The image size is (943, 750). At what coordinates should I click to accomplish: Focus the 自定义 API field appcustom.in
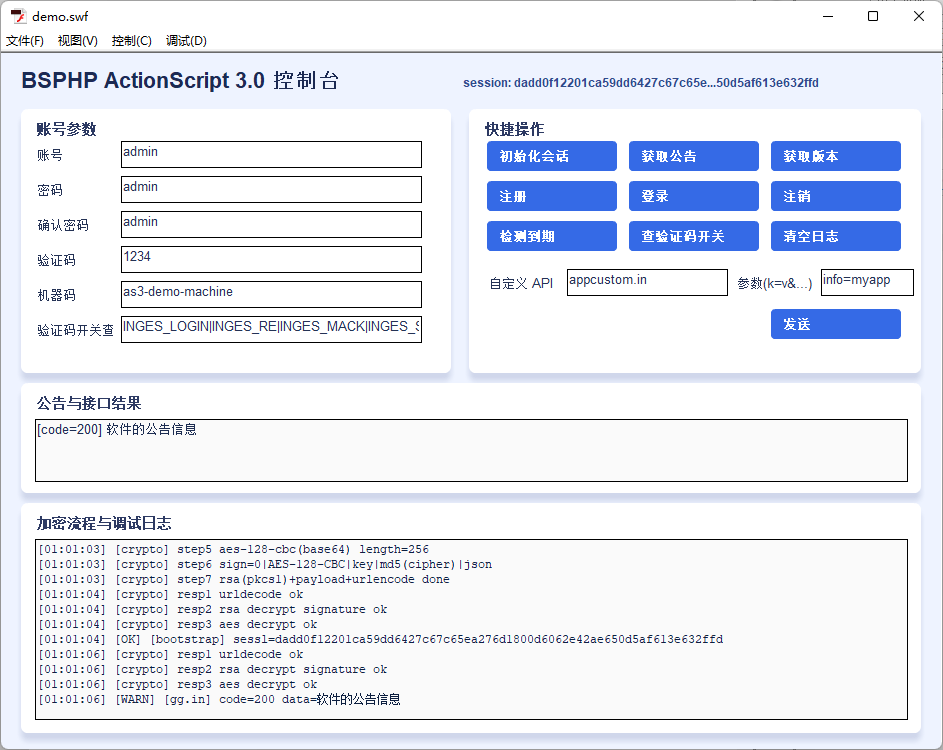647,282
